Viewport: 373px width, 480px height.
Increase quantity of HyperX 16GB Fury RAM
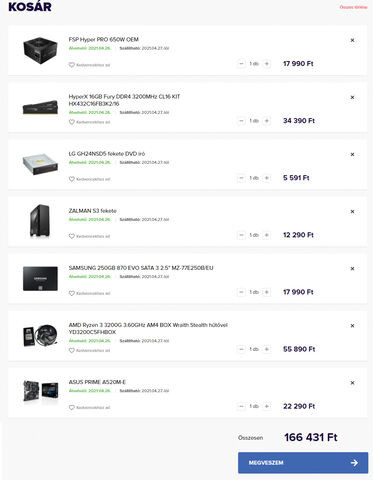tap(267, 121)
